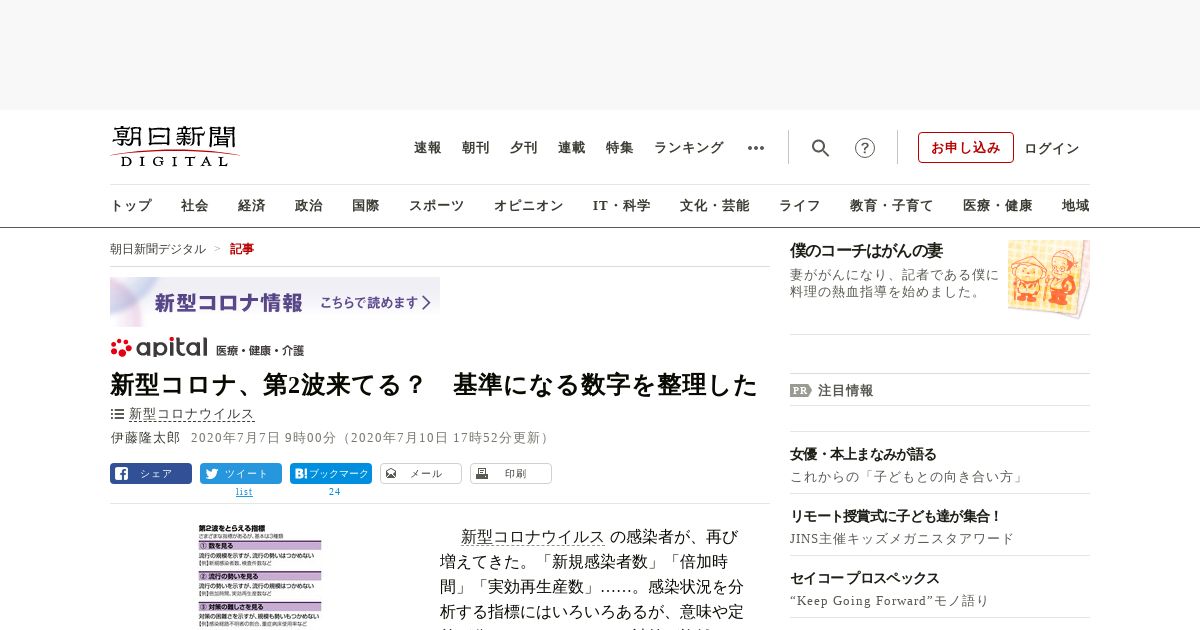Open 朝刊 in header menu
This screenshot has height=630, width=1200.
pyautogui.click(x=476, y=148)
